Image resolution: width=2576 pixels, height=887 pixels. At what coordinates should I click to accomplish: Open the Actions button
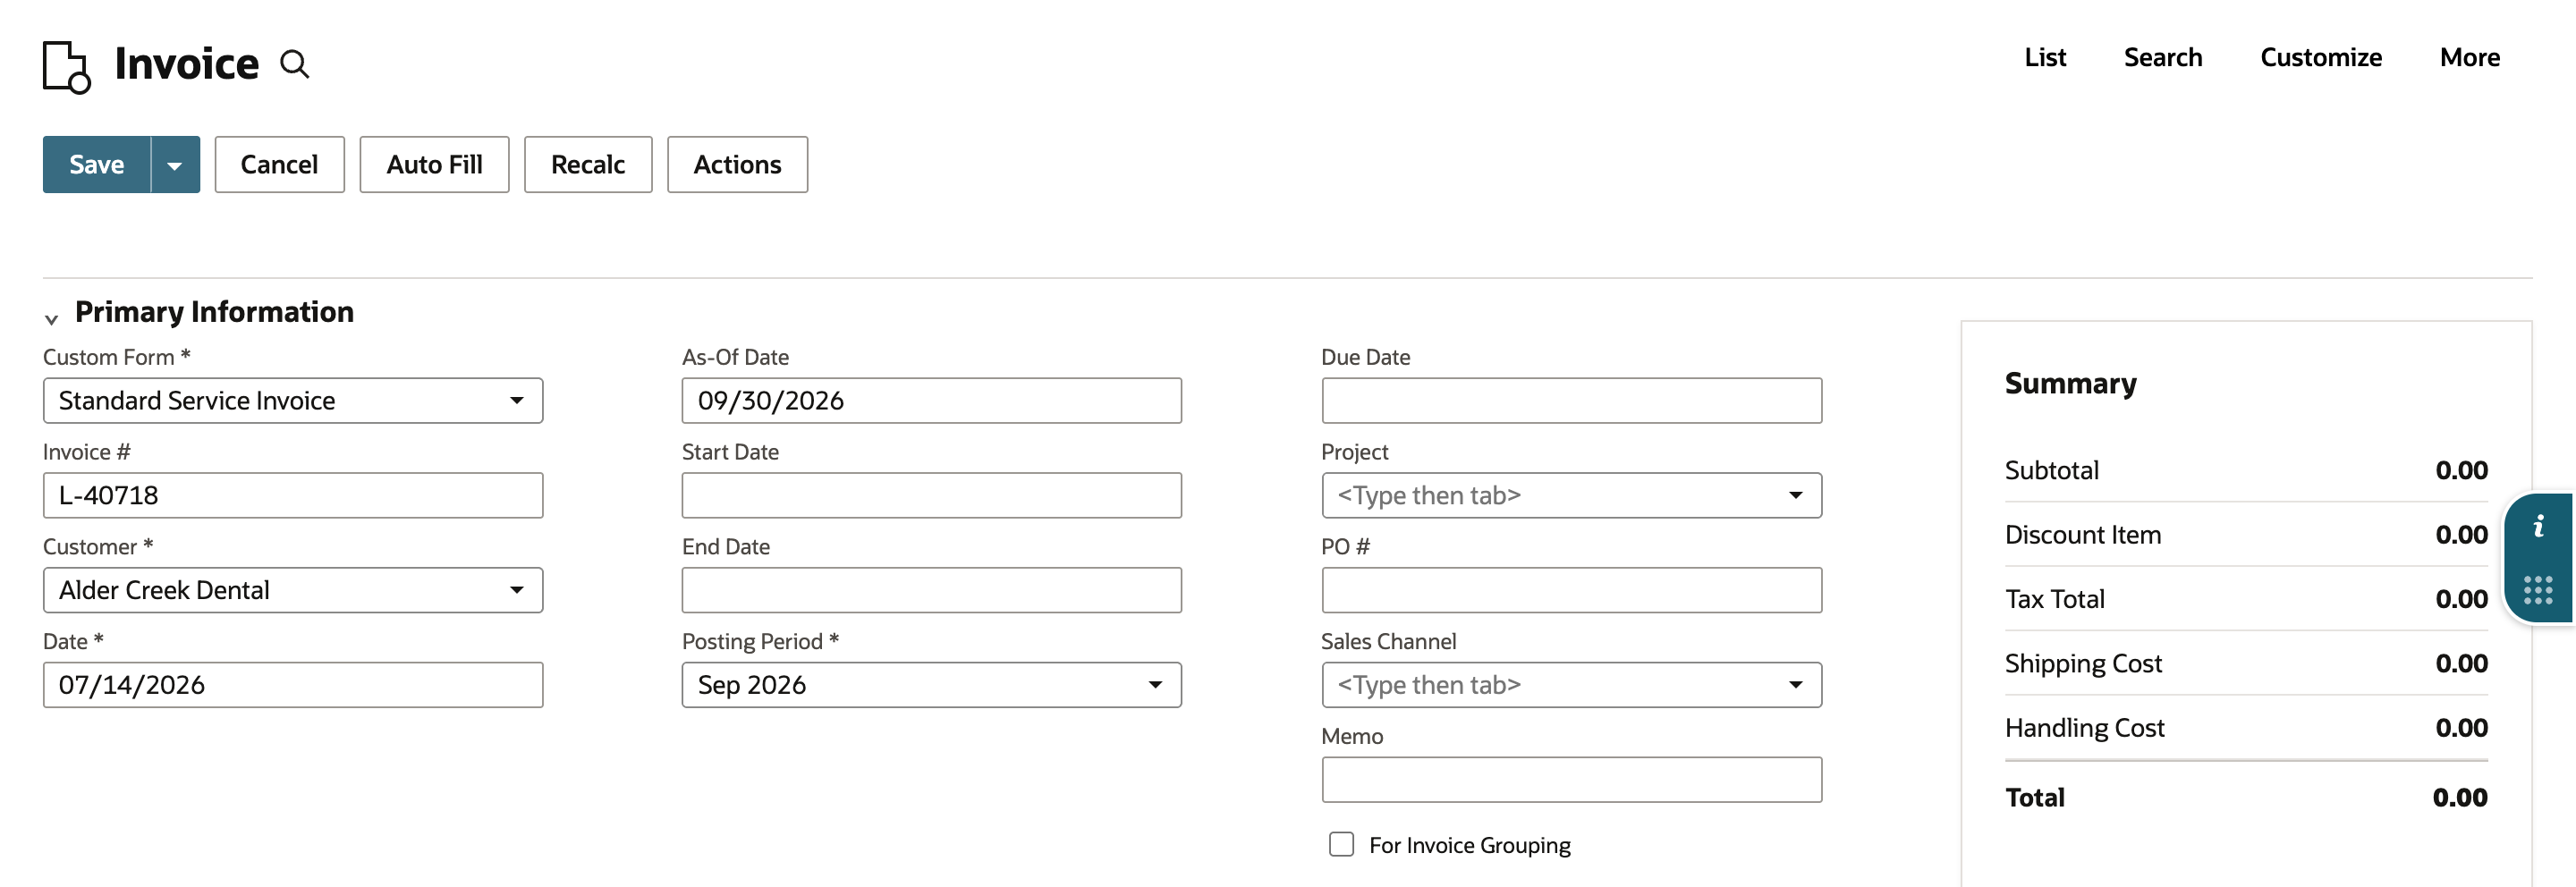pyautogui.click(x=737, y=165)
